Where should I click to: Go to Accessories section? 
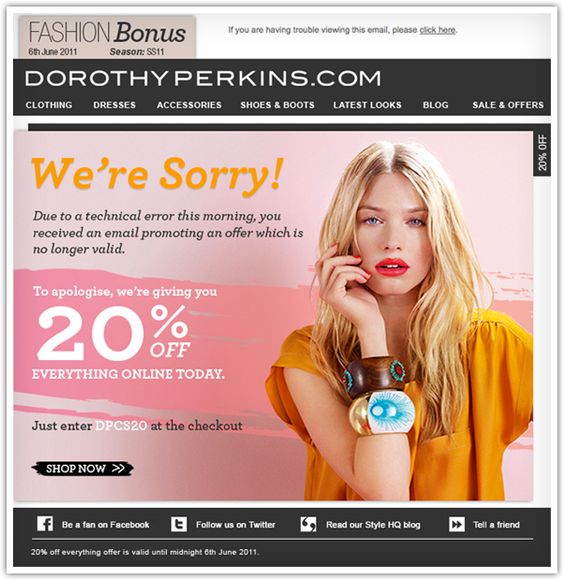(x=189, y=105)
